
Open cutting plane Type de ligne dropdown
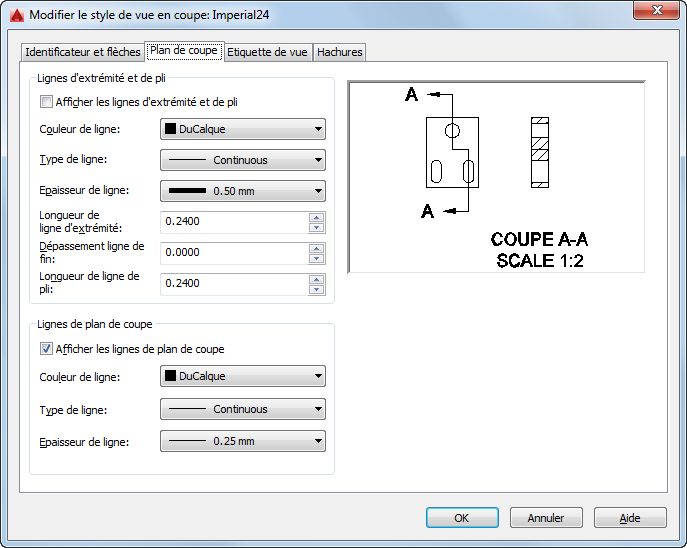click(243, 409)
